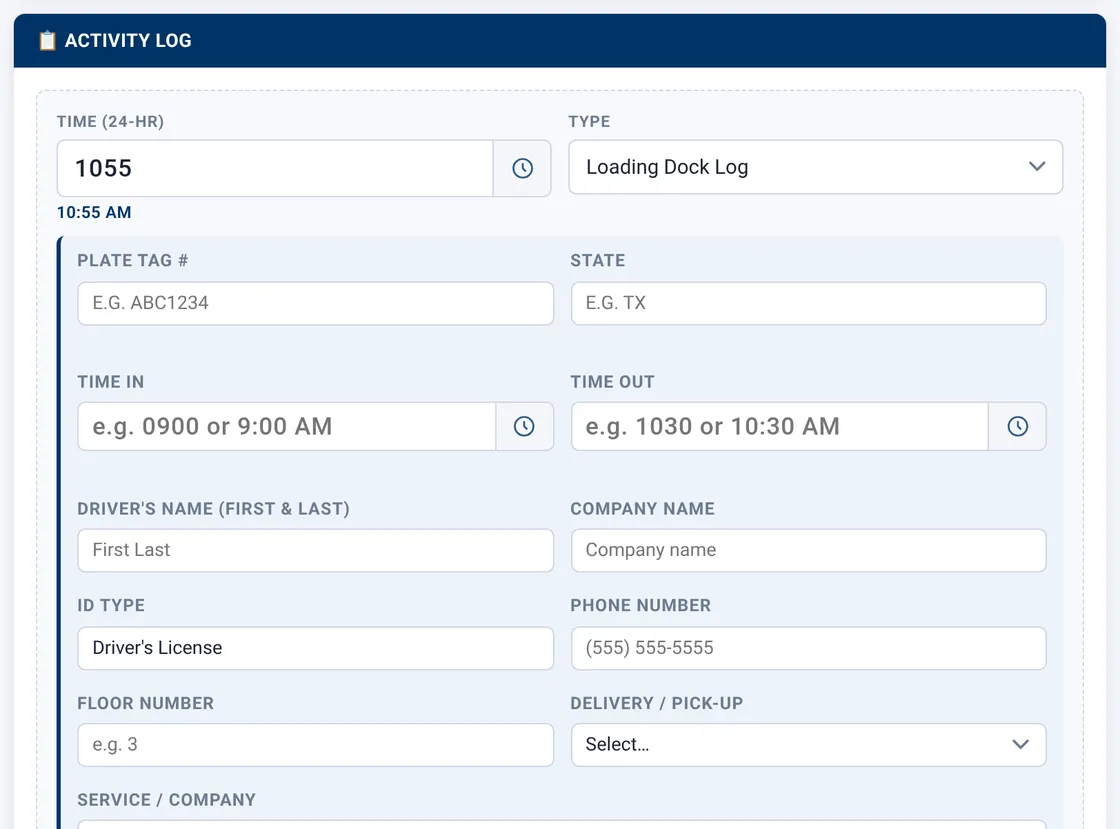Click into the Time In text field

(x=286, y=426)
